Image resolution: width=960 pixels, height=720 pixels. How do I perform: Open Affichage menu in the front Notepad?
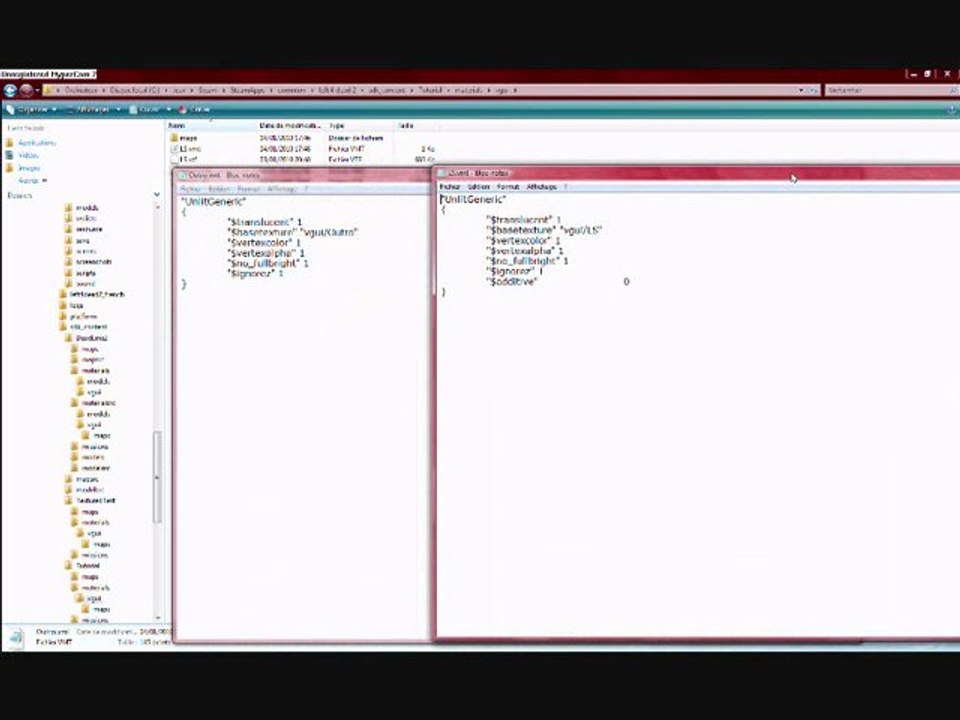542,187
